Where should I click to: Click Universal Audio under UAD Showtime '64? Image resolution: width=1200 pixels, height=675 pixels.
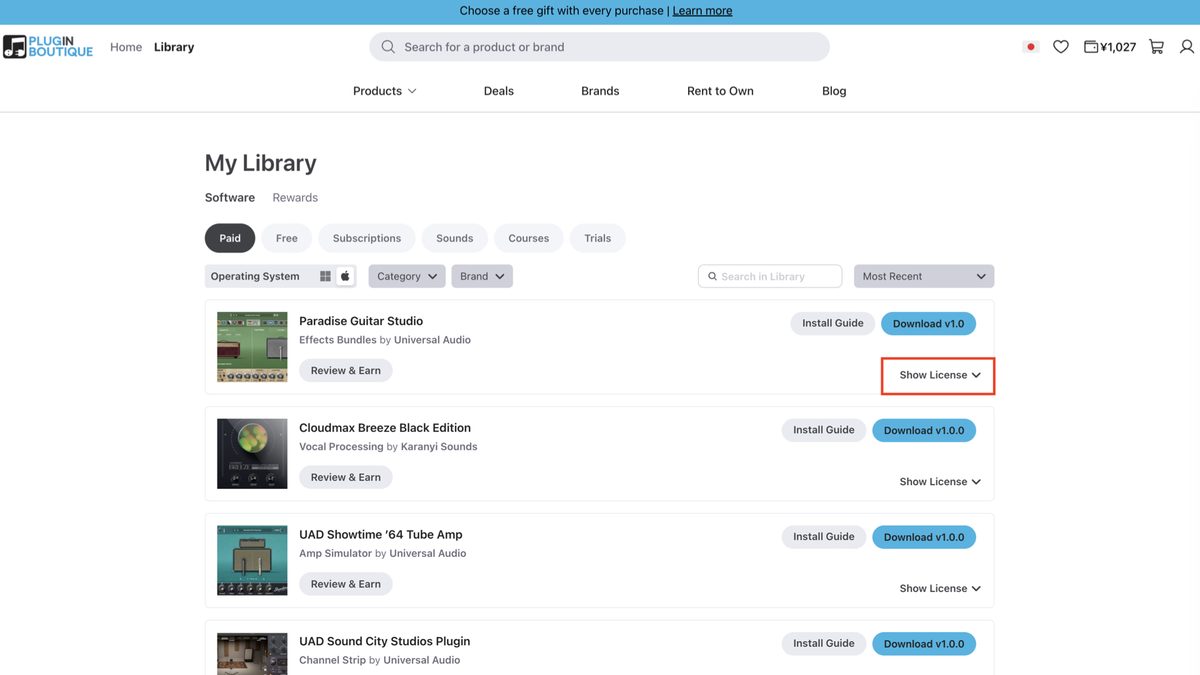428,554
